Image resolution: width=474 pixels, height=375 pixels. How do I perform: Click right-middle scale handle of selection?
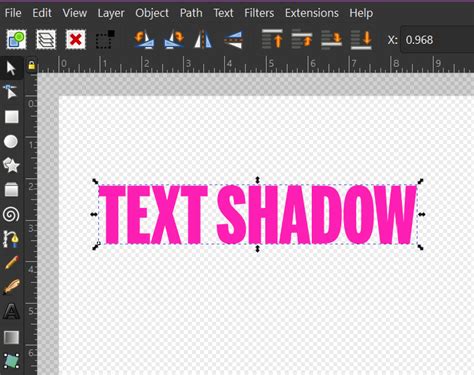coord(422,214)
